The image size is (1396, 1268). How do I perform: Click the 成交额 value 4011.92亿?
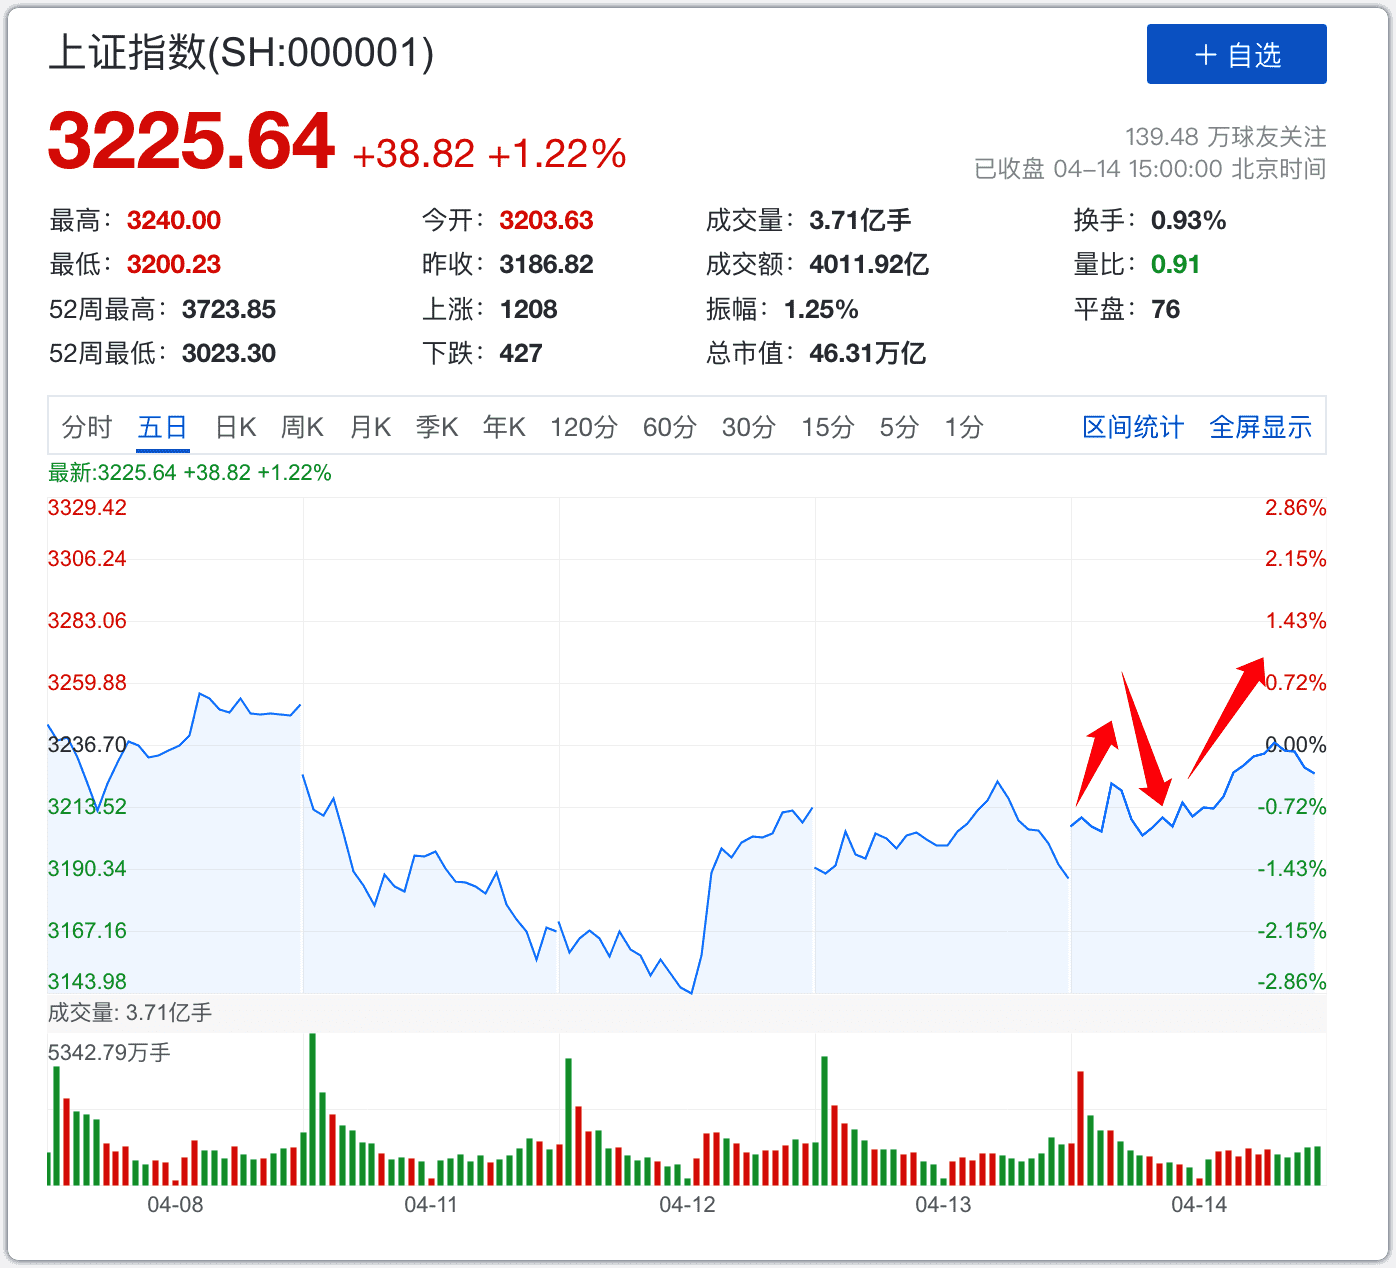point(869,264)
